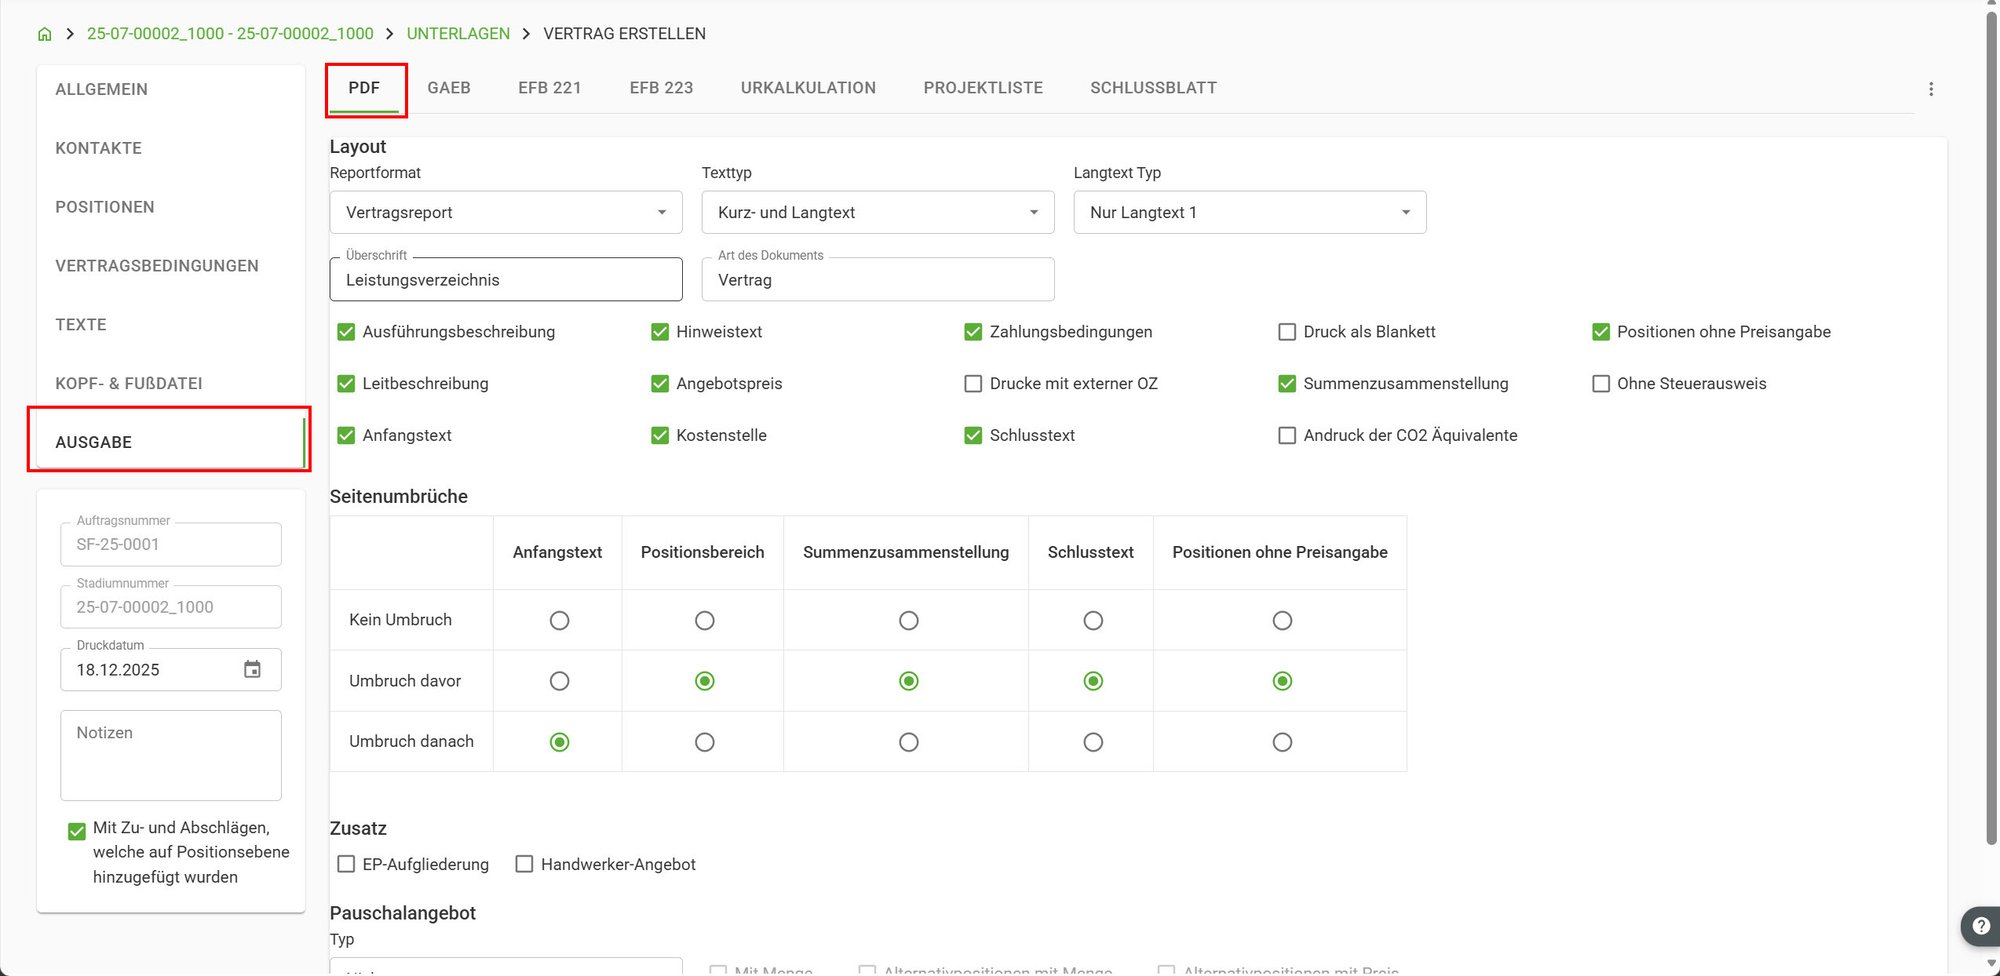This screenshot has width=2000, height=976.
Task: Switch to the PROJEKTLISTE tab
Action: [983, 88]
